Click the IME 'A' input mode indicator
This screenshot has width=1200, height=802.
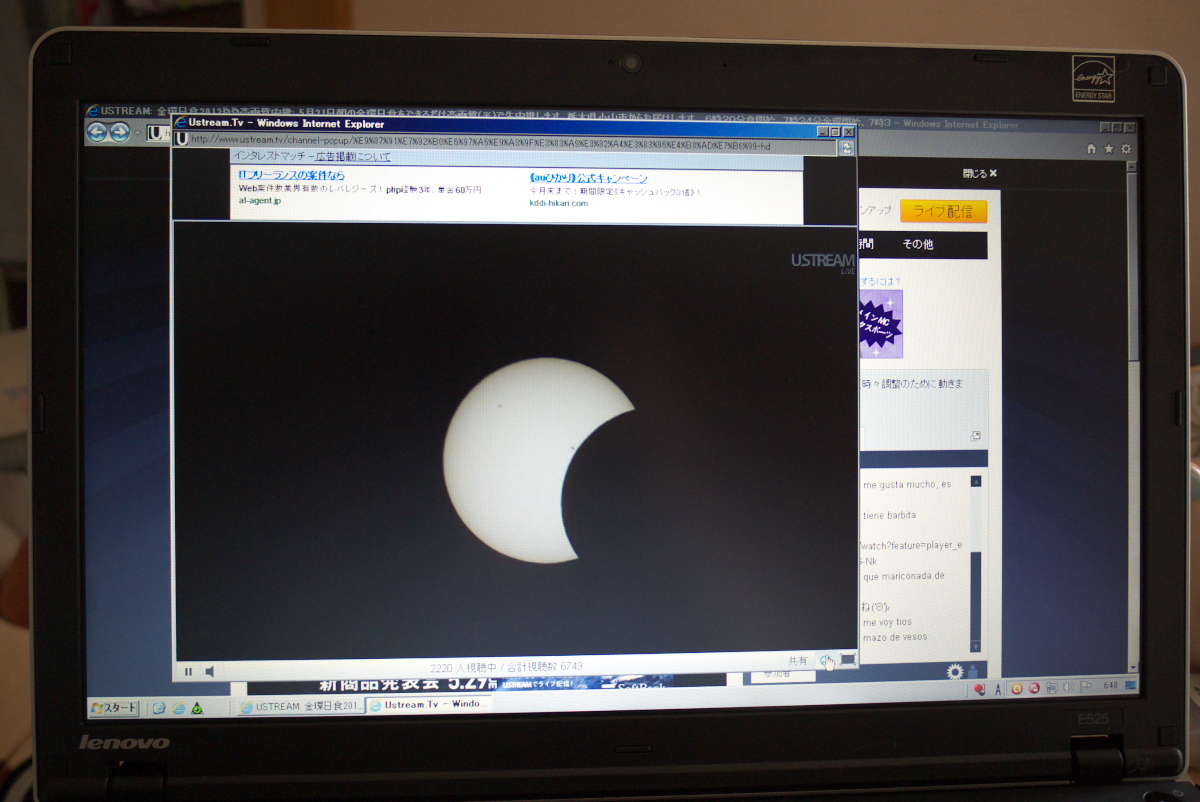(998, 689)
